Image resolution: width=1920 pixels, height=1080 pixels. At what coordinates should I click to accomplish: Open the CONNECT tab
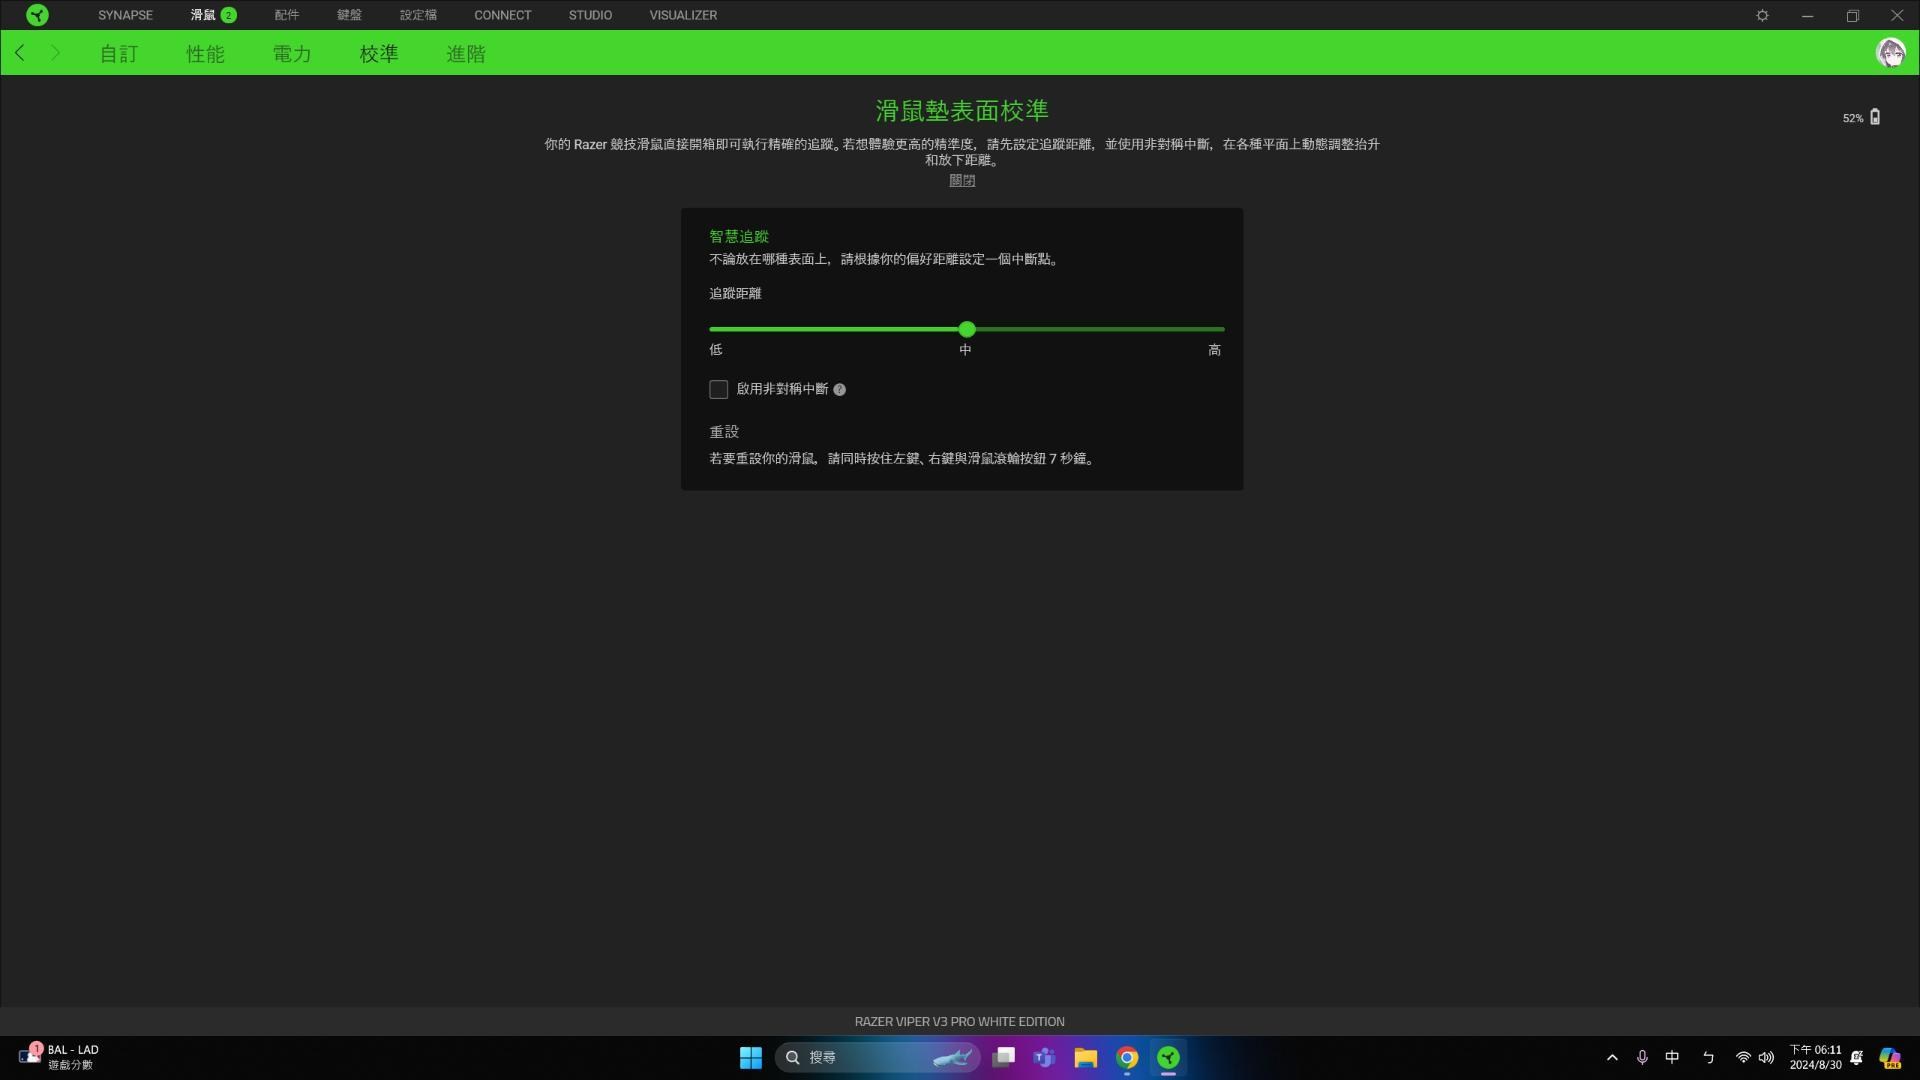point(503,15)
